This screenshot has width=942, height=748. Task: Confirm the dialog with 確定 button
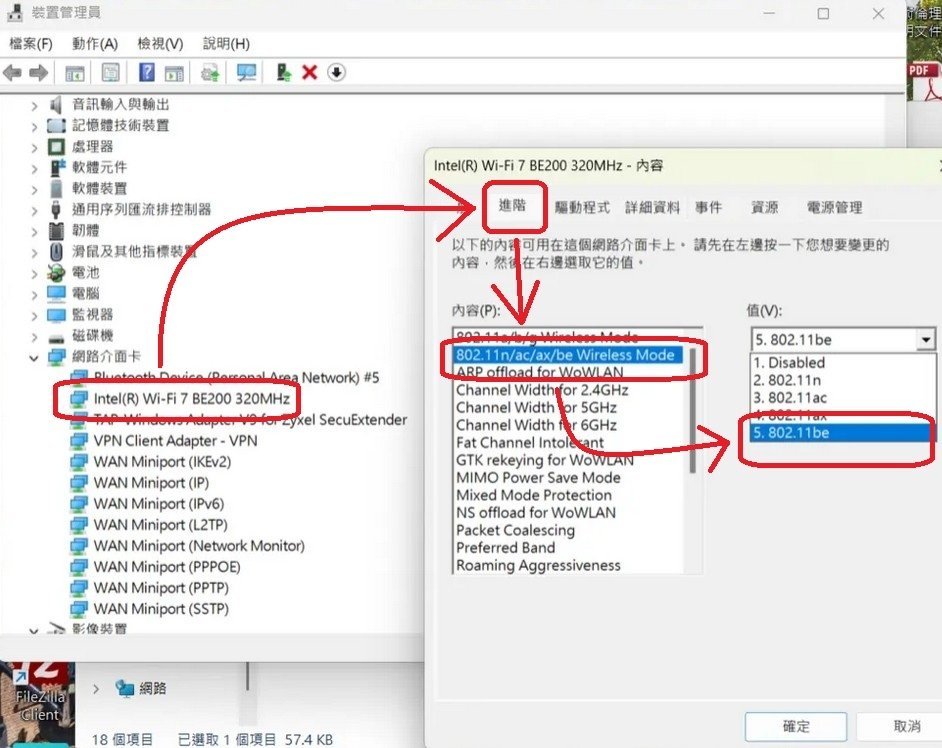[x=796, y=726]
